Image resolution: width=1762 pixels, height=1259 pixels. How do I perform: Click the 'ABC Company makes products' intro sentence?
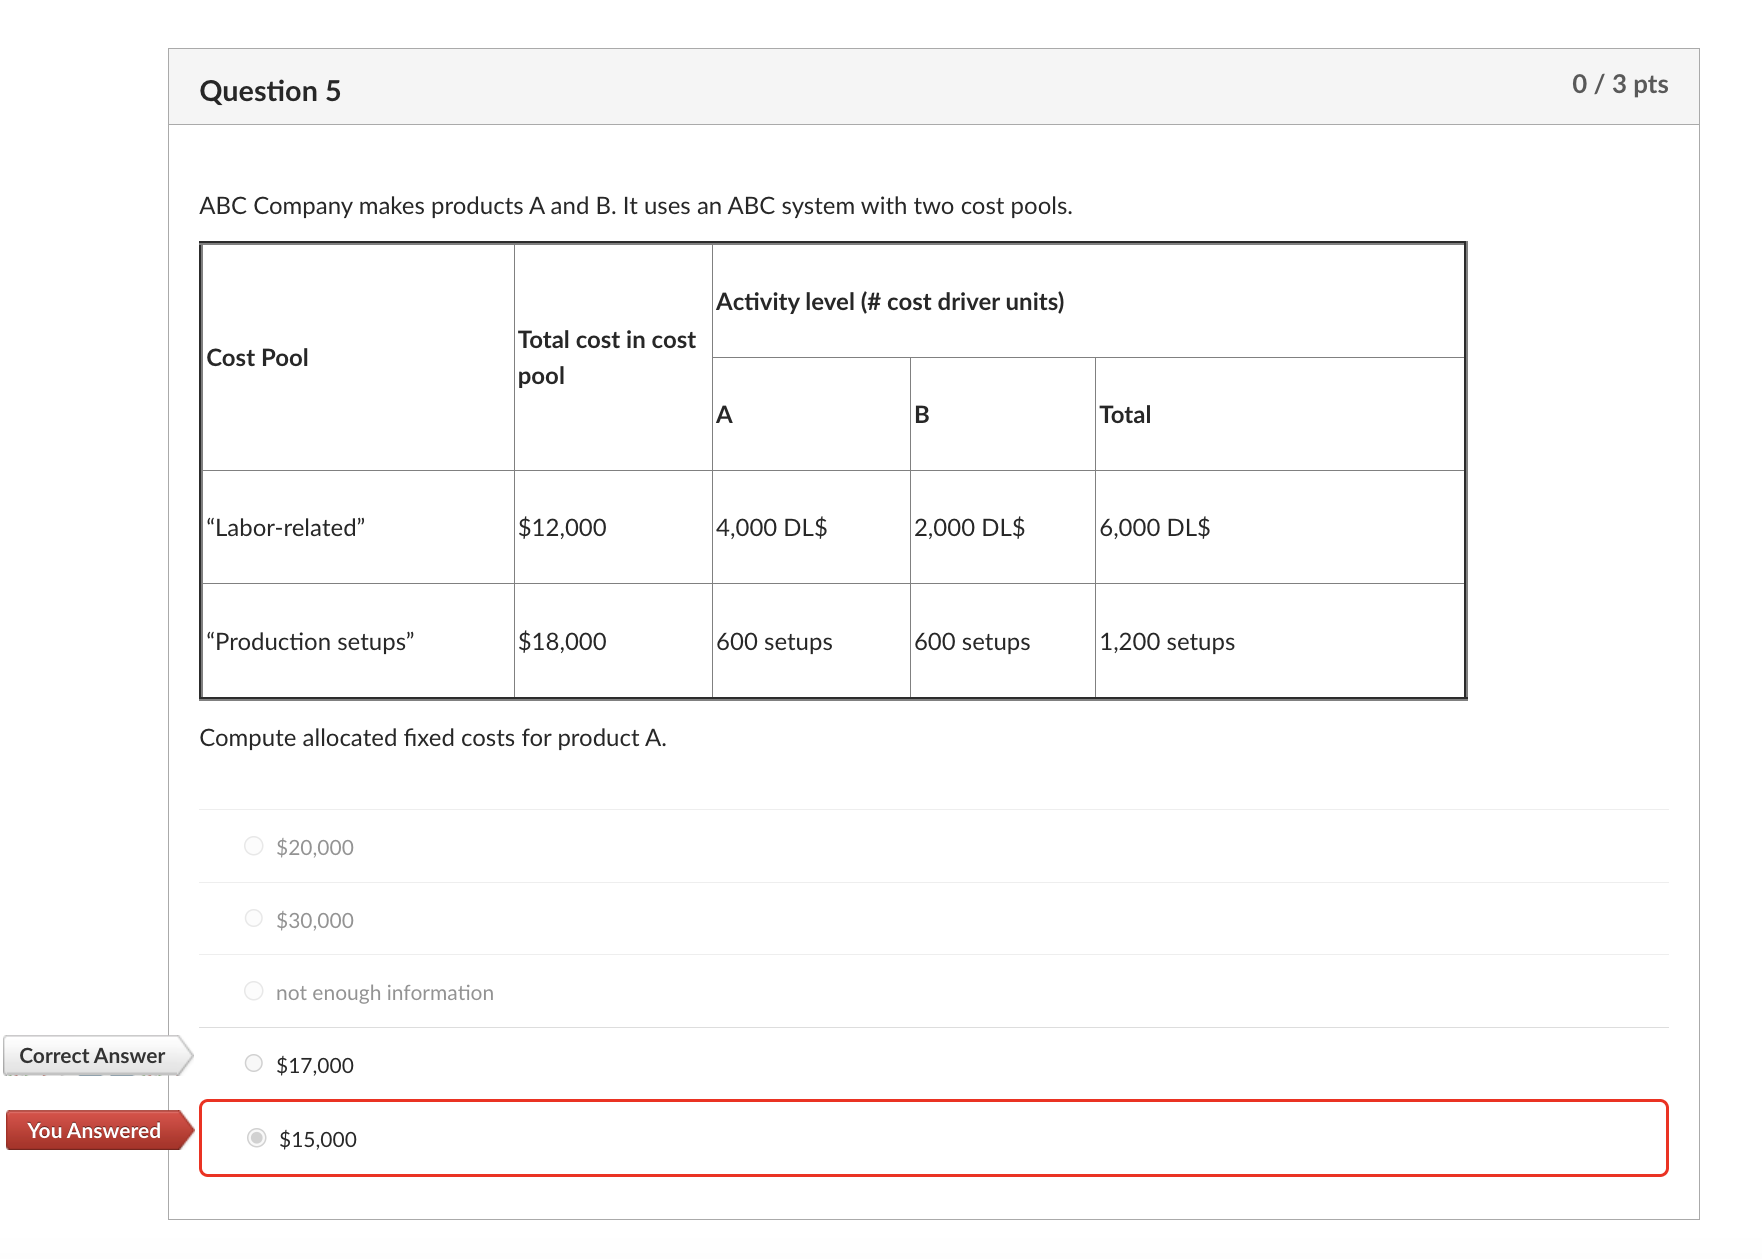636,206
